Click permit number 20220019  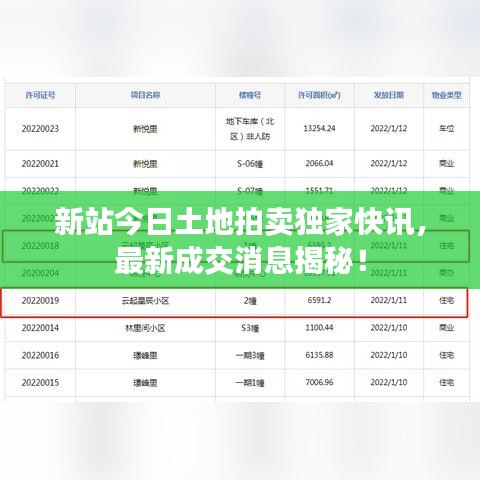40,301
